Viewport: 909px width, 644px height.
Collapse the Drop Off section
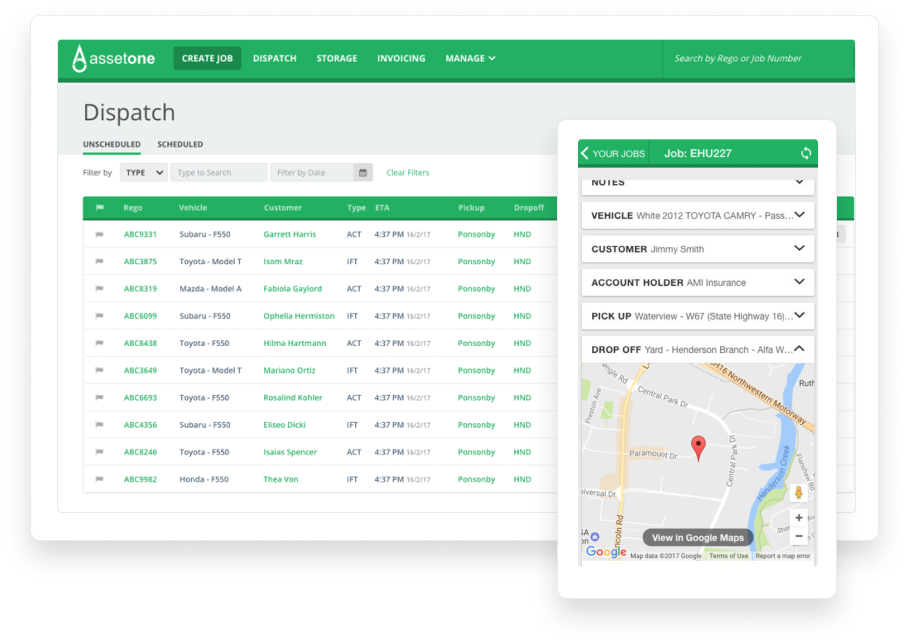[x=698, y=350]
